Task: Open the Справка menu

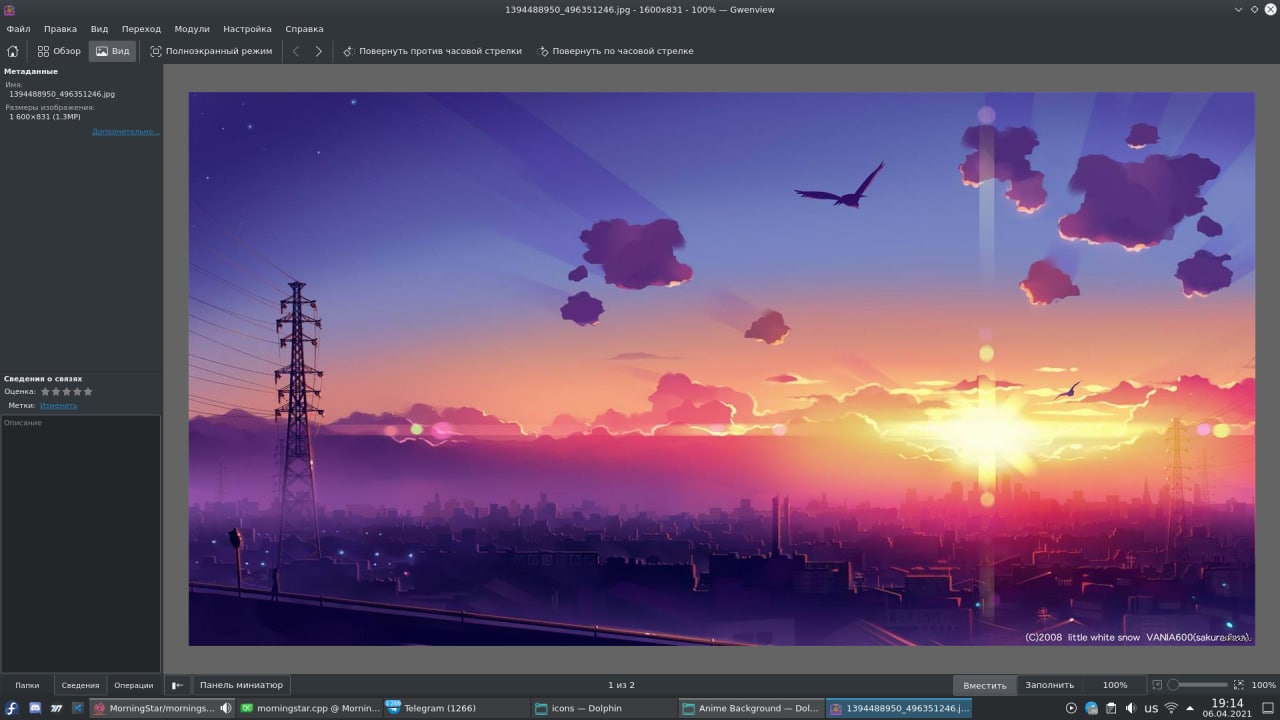Action: coord(304,29)
